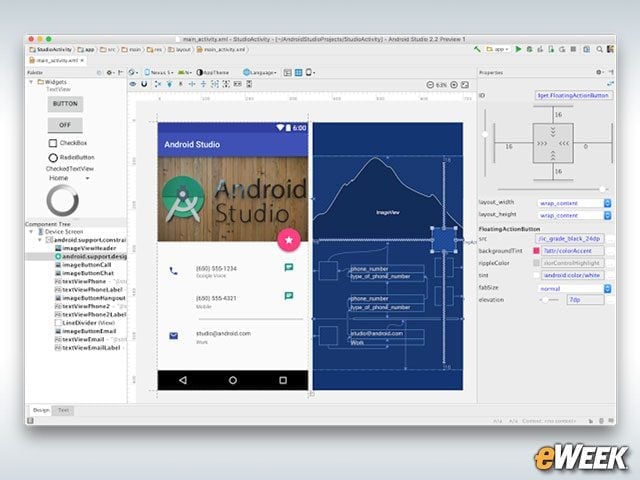640x480 pixels.
Task: Select main_activity.xml editor tab
Action: pyautogui.click(x=57, y=60)
